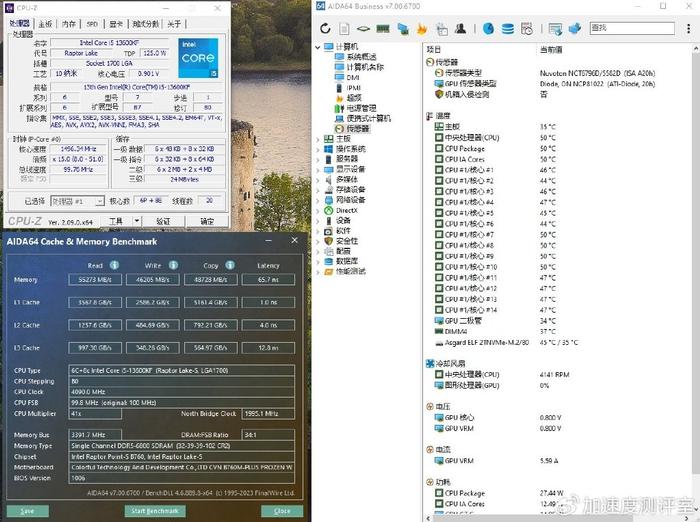Select 计算机名称 in the AIDA64 tree
Viewport: 700px width, 522px height.
[x=365, y=67]
